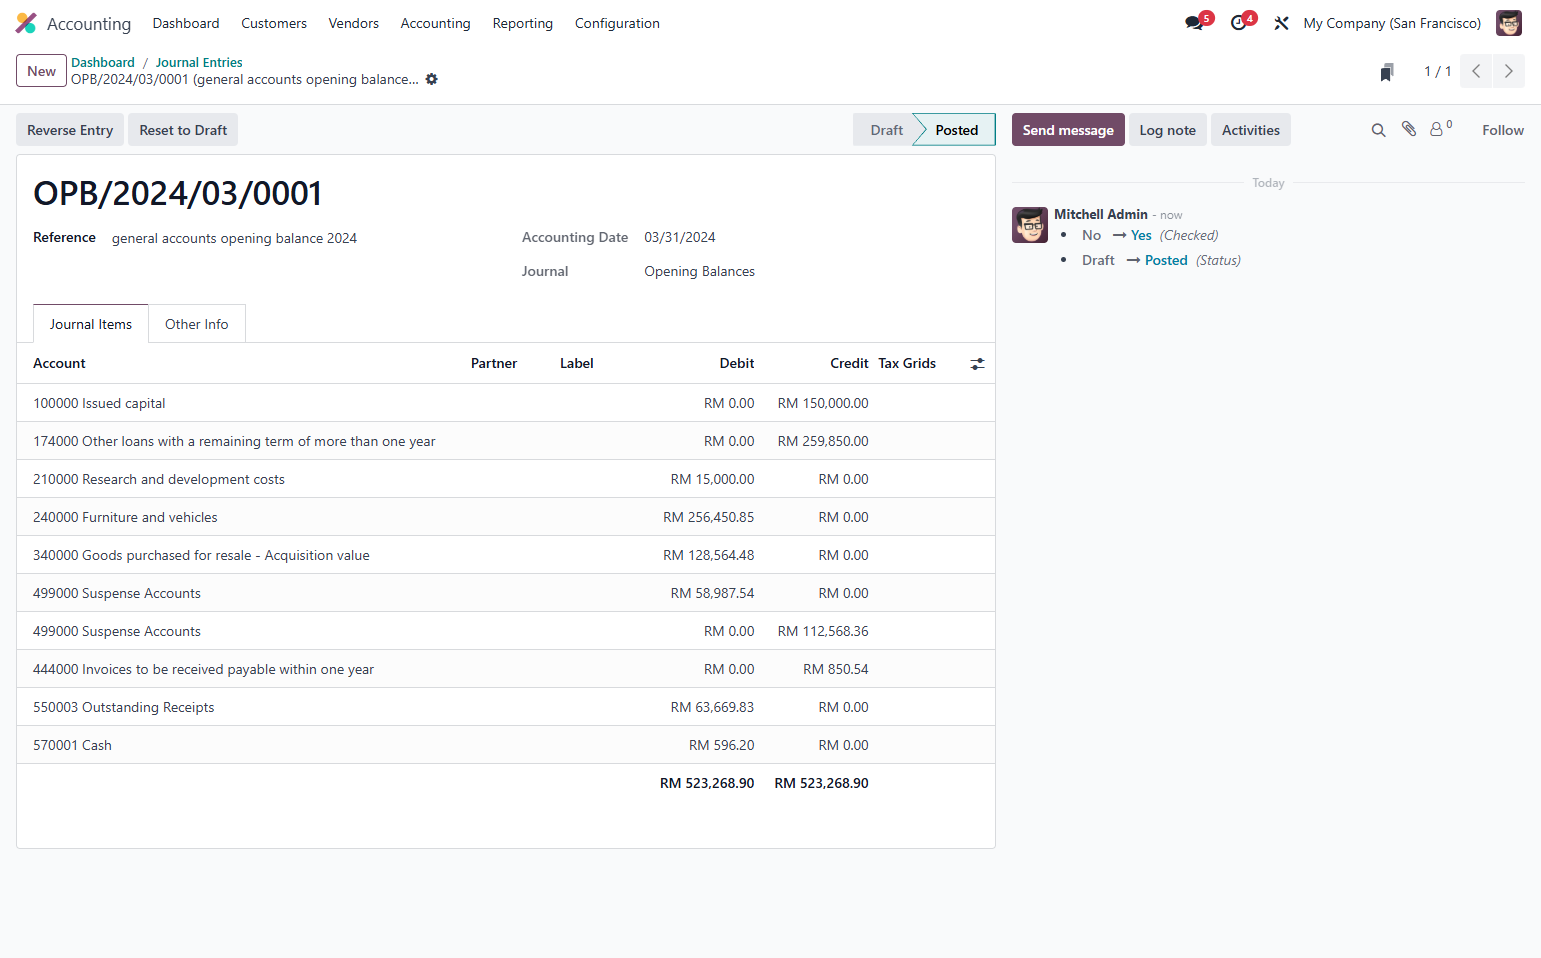Image resolution: width=1541 pixels, height=958 pixels.
Task: Expand the Accounting top menu
Action: [435, 23]
